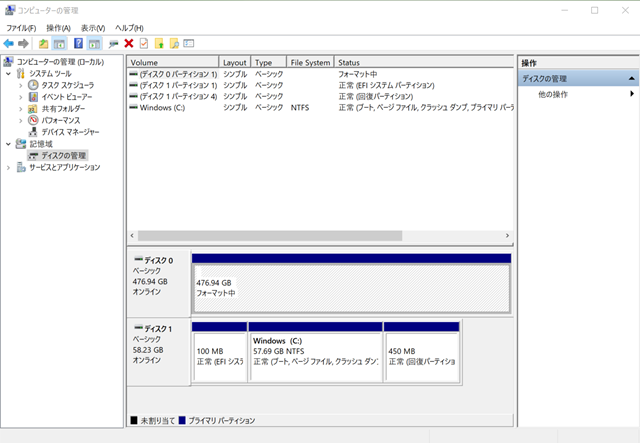Expand the 共有フォルダー node
Screen dimensions: 640x443
(20, 109)
